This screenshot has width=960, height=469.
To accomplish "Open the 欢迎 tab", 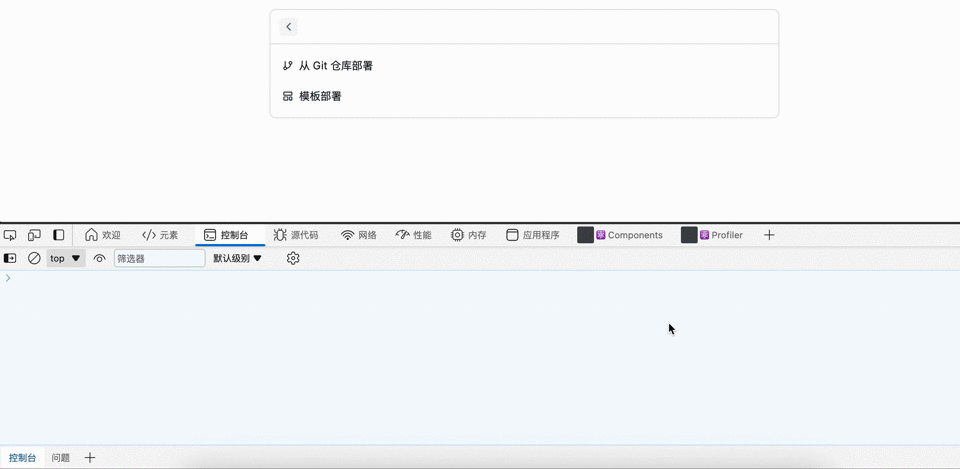I will pyautogui.click(x=103, y=235).
